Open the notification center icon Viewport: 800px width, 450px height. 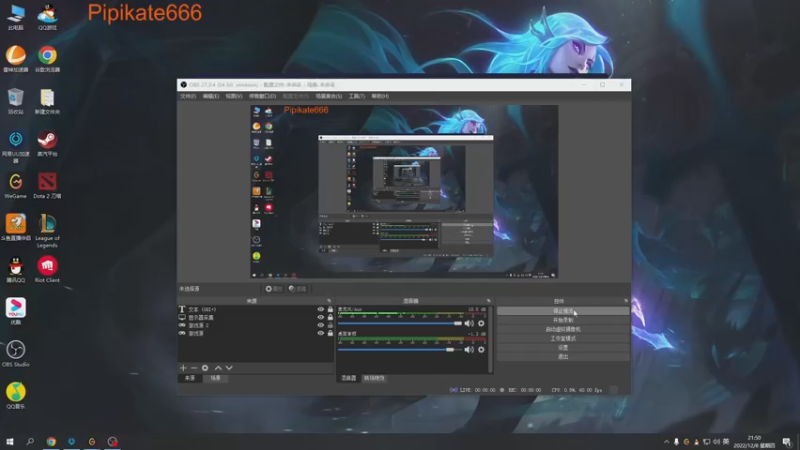786,442
